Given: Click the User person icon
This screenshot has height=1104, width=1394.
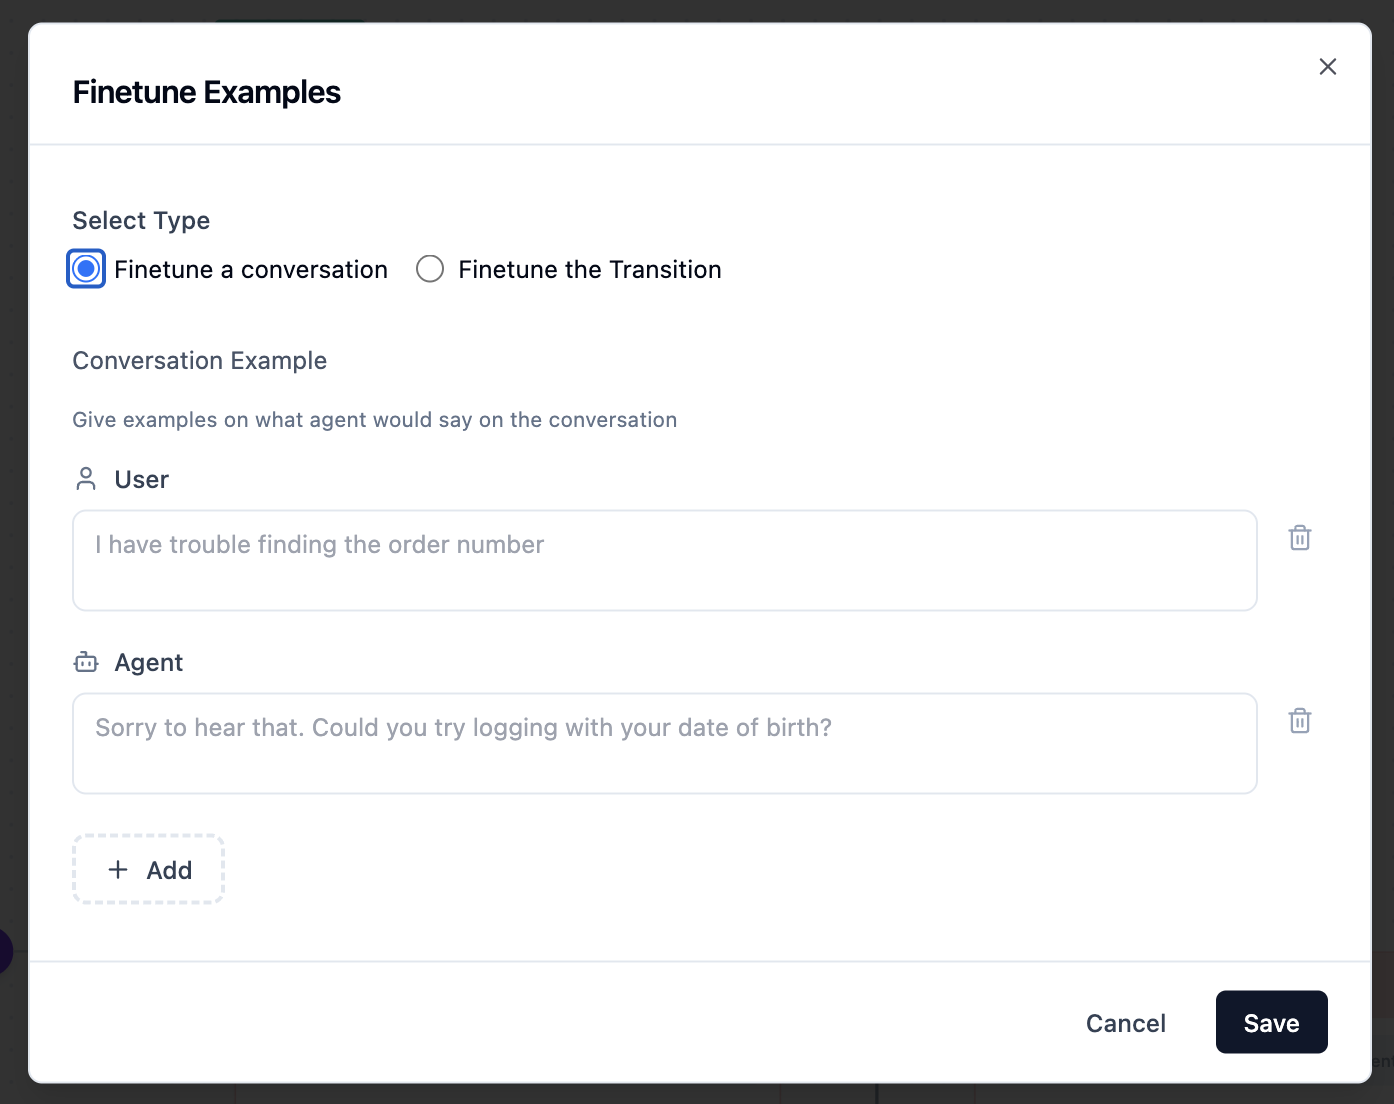Looking at the screenshot, I should pos(85,479).
